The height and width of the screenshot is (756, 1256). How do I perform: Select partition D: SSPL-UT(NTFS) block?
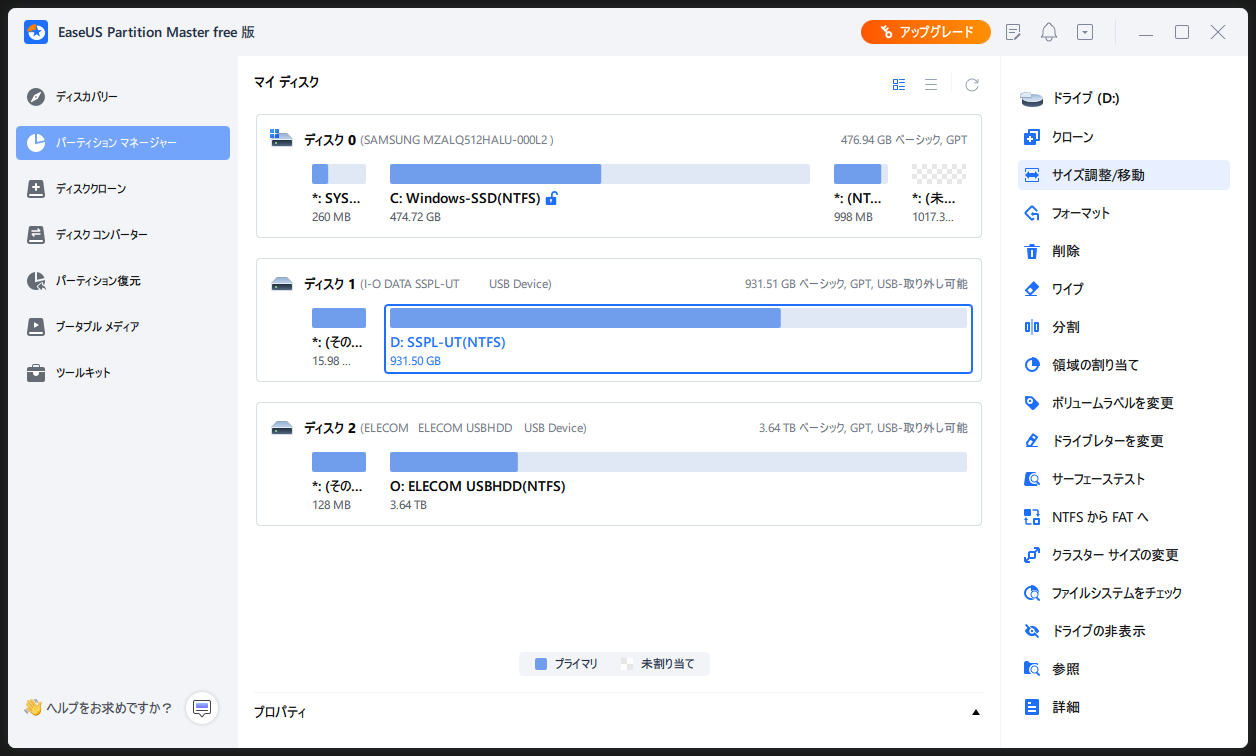[678, 340]
